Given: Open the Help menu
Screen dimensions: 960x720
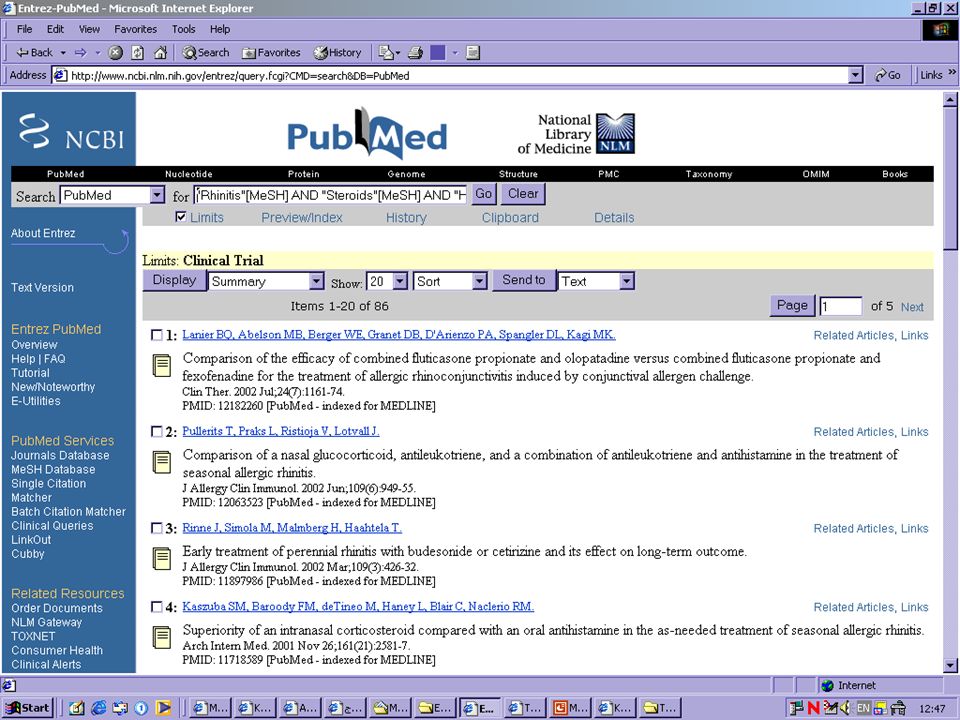Looking at the screenshot, I should (220, 29).
